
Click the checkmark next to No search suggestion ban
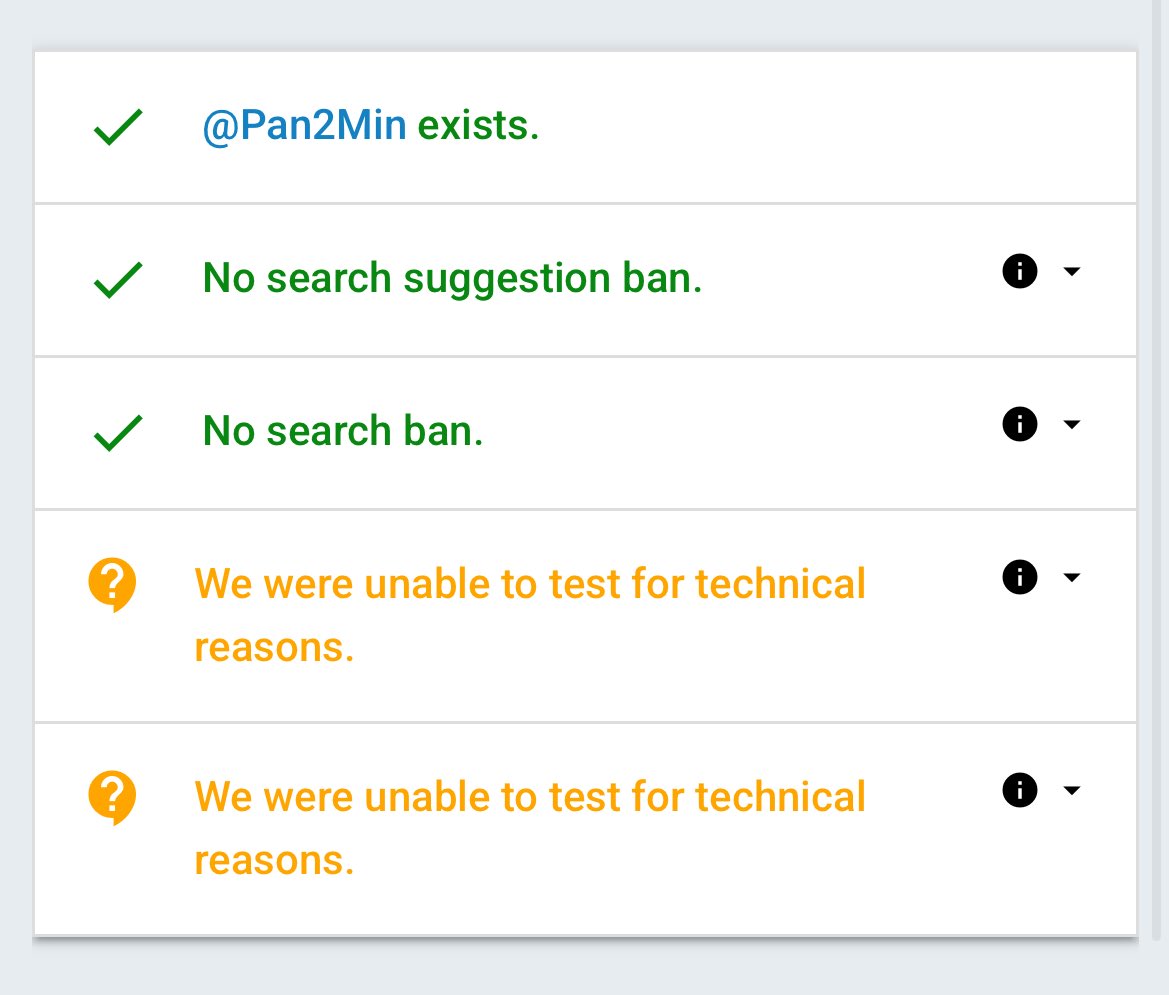[x=118, y=280]
